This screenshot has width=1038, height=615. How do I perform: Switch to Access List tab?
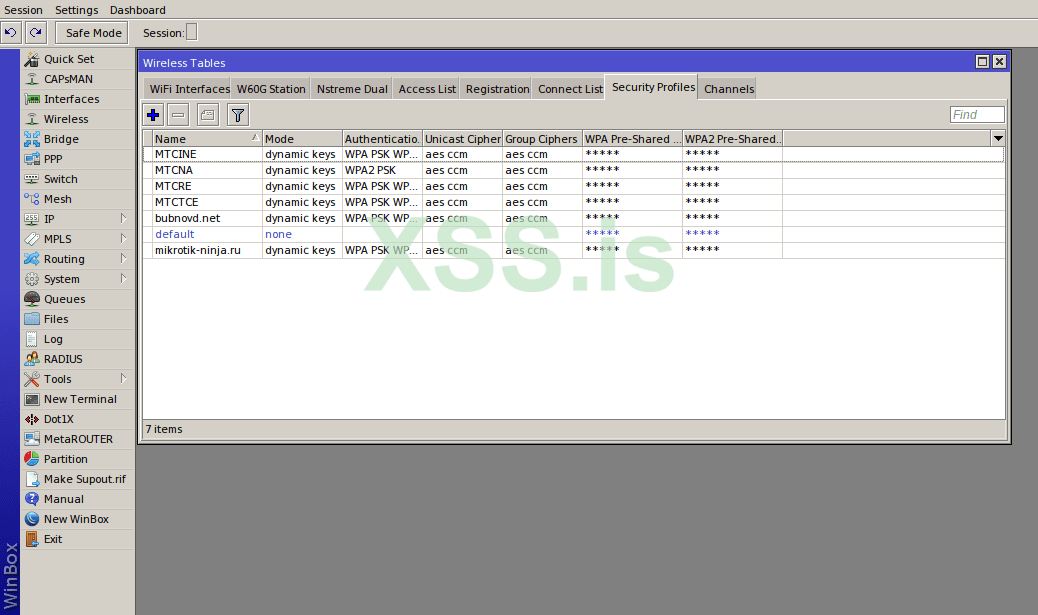tap(427, 89)
